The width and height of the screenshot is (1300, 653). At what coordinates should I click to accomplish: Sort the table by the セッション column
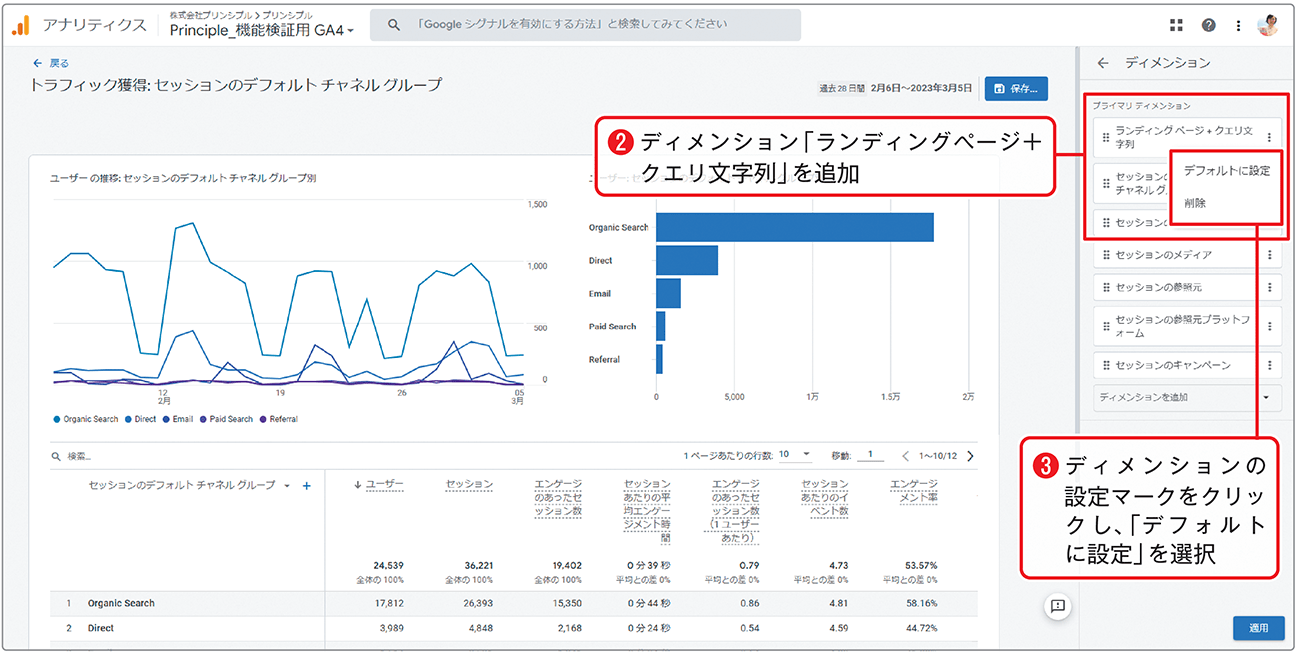point(469,485)
